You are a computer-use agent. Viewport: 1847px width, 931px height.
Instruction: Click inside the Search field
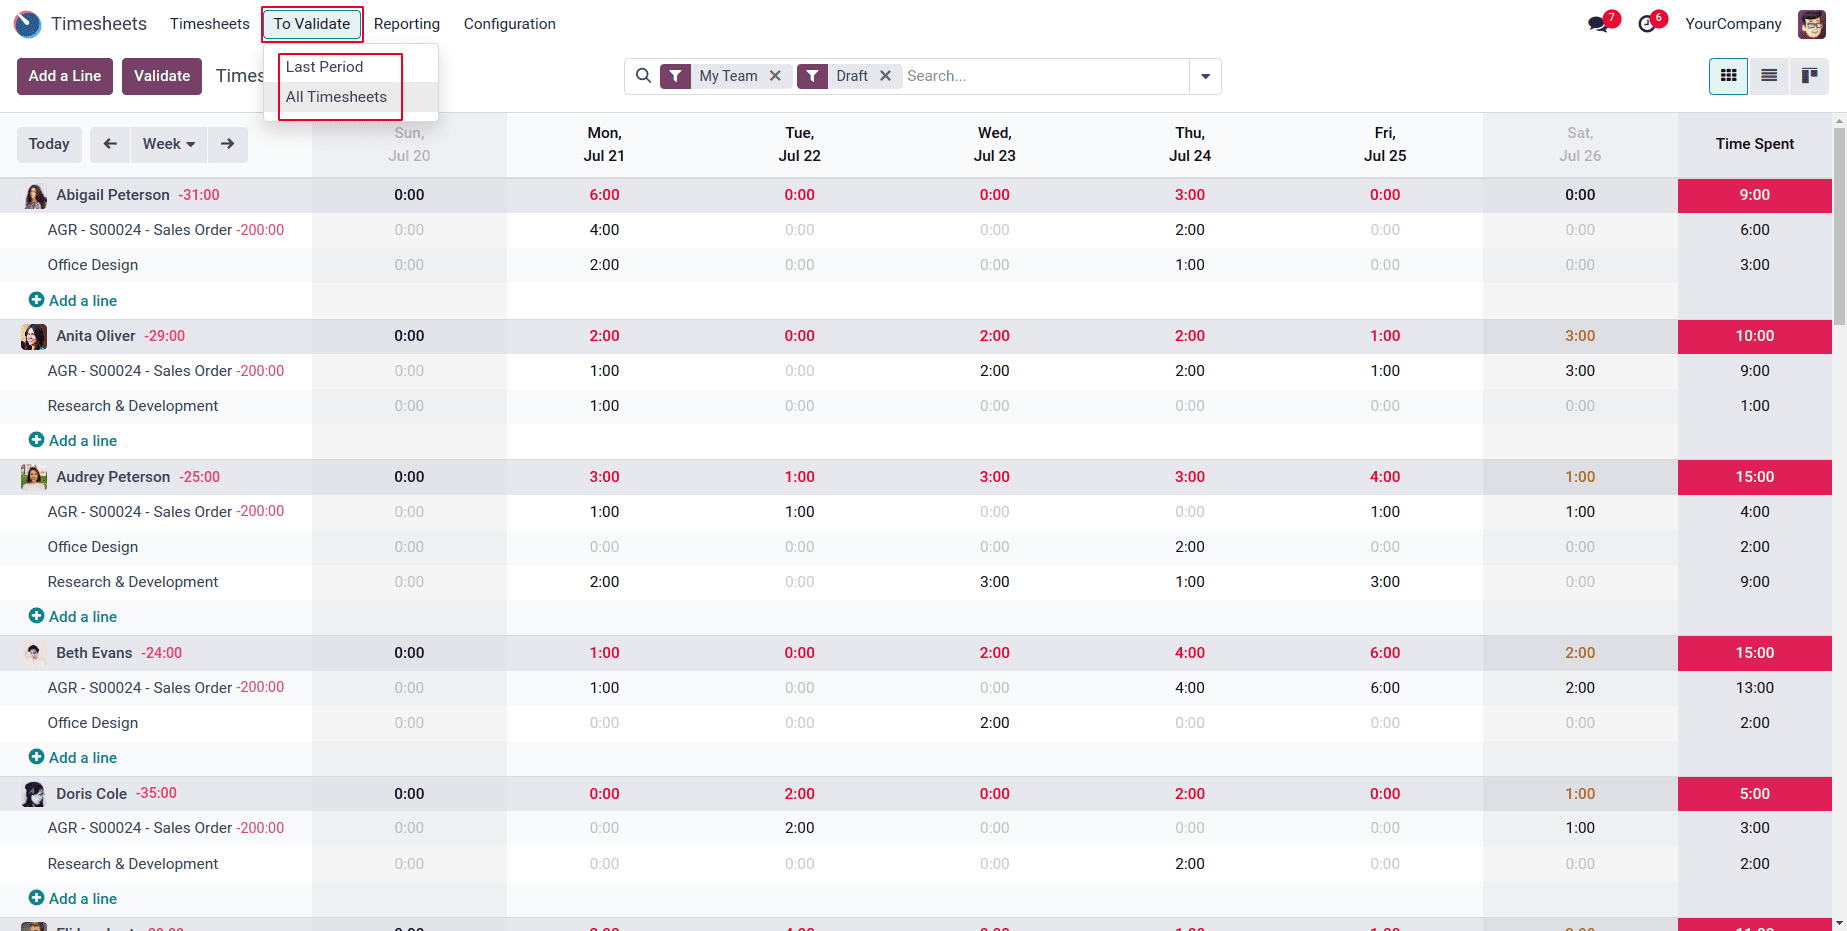click(x=1000, y=75)
